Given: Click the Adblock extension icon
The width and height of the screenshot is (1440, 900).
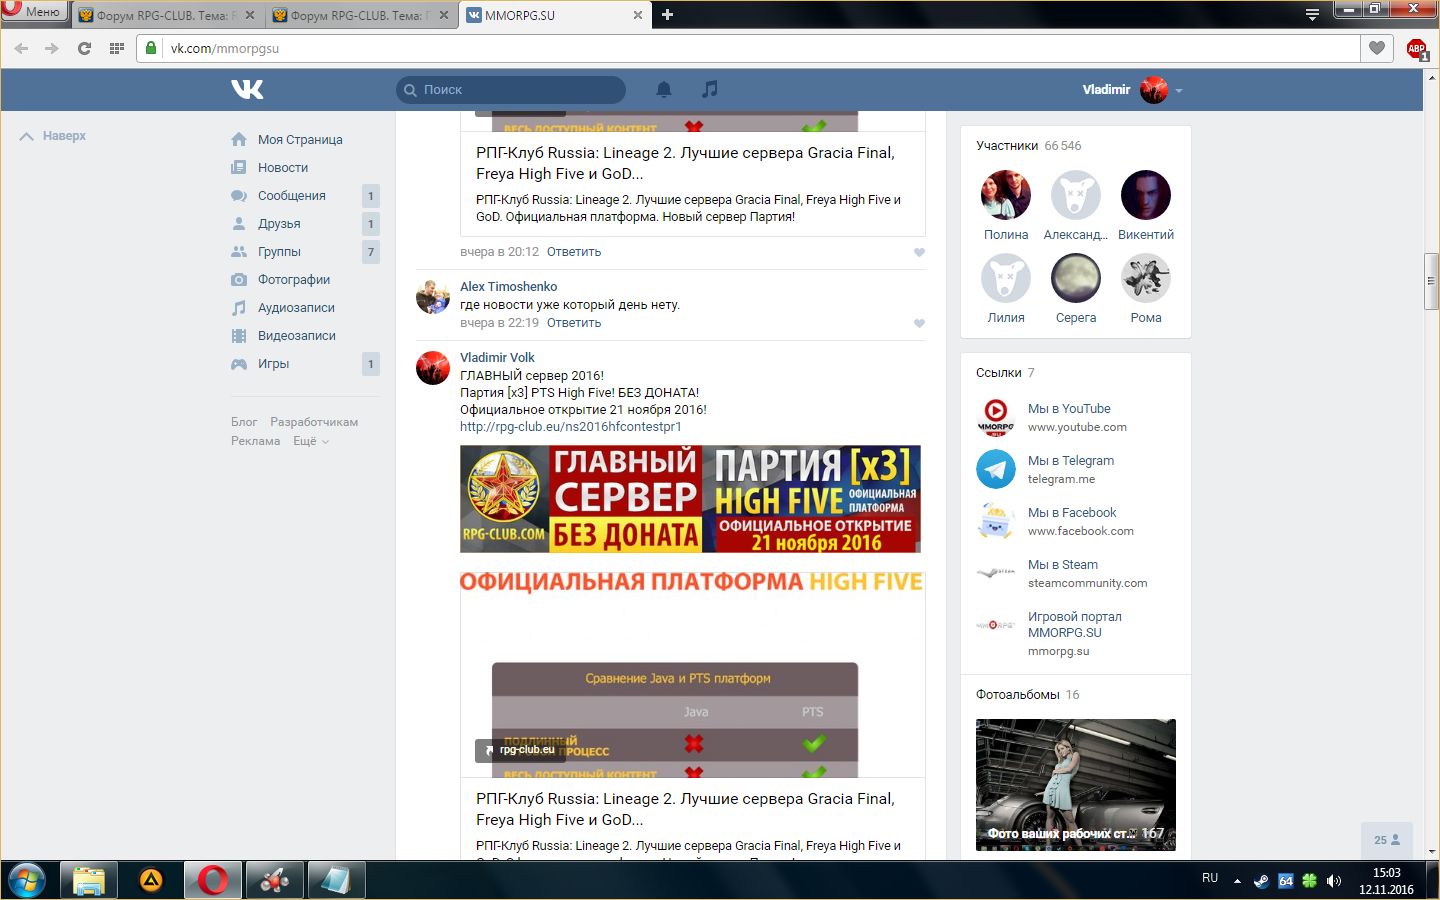Looking at the screenshot, I should [1416, 48].
